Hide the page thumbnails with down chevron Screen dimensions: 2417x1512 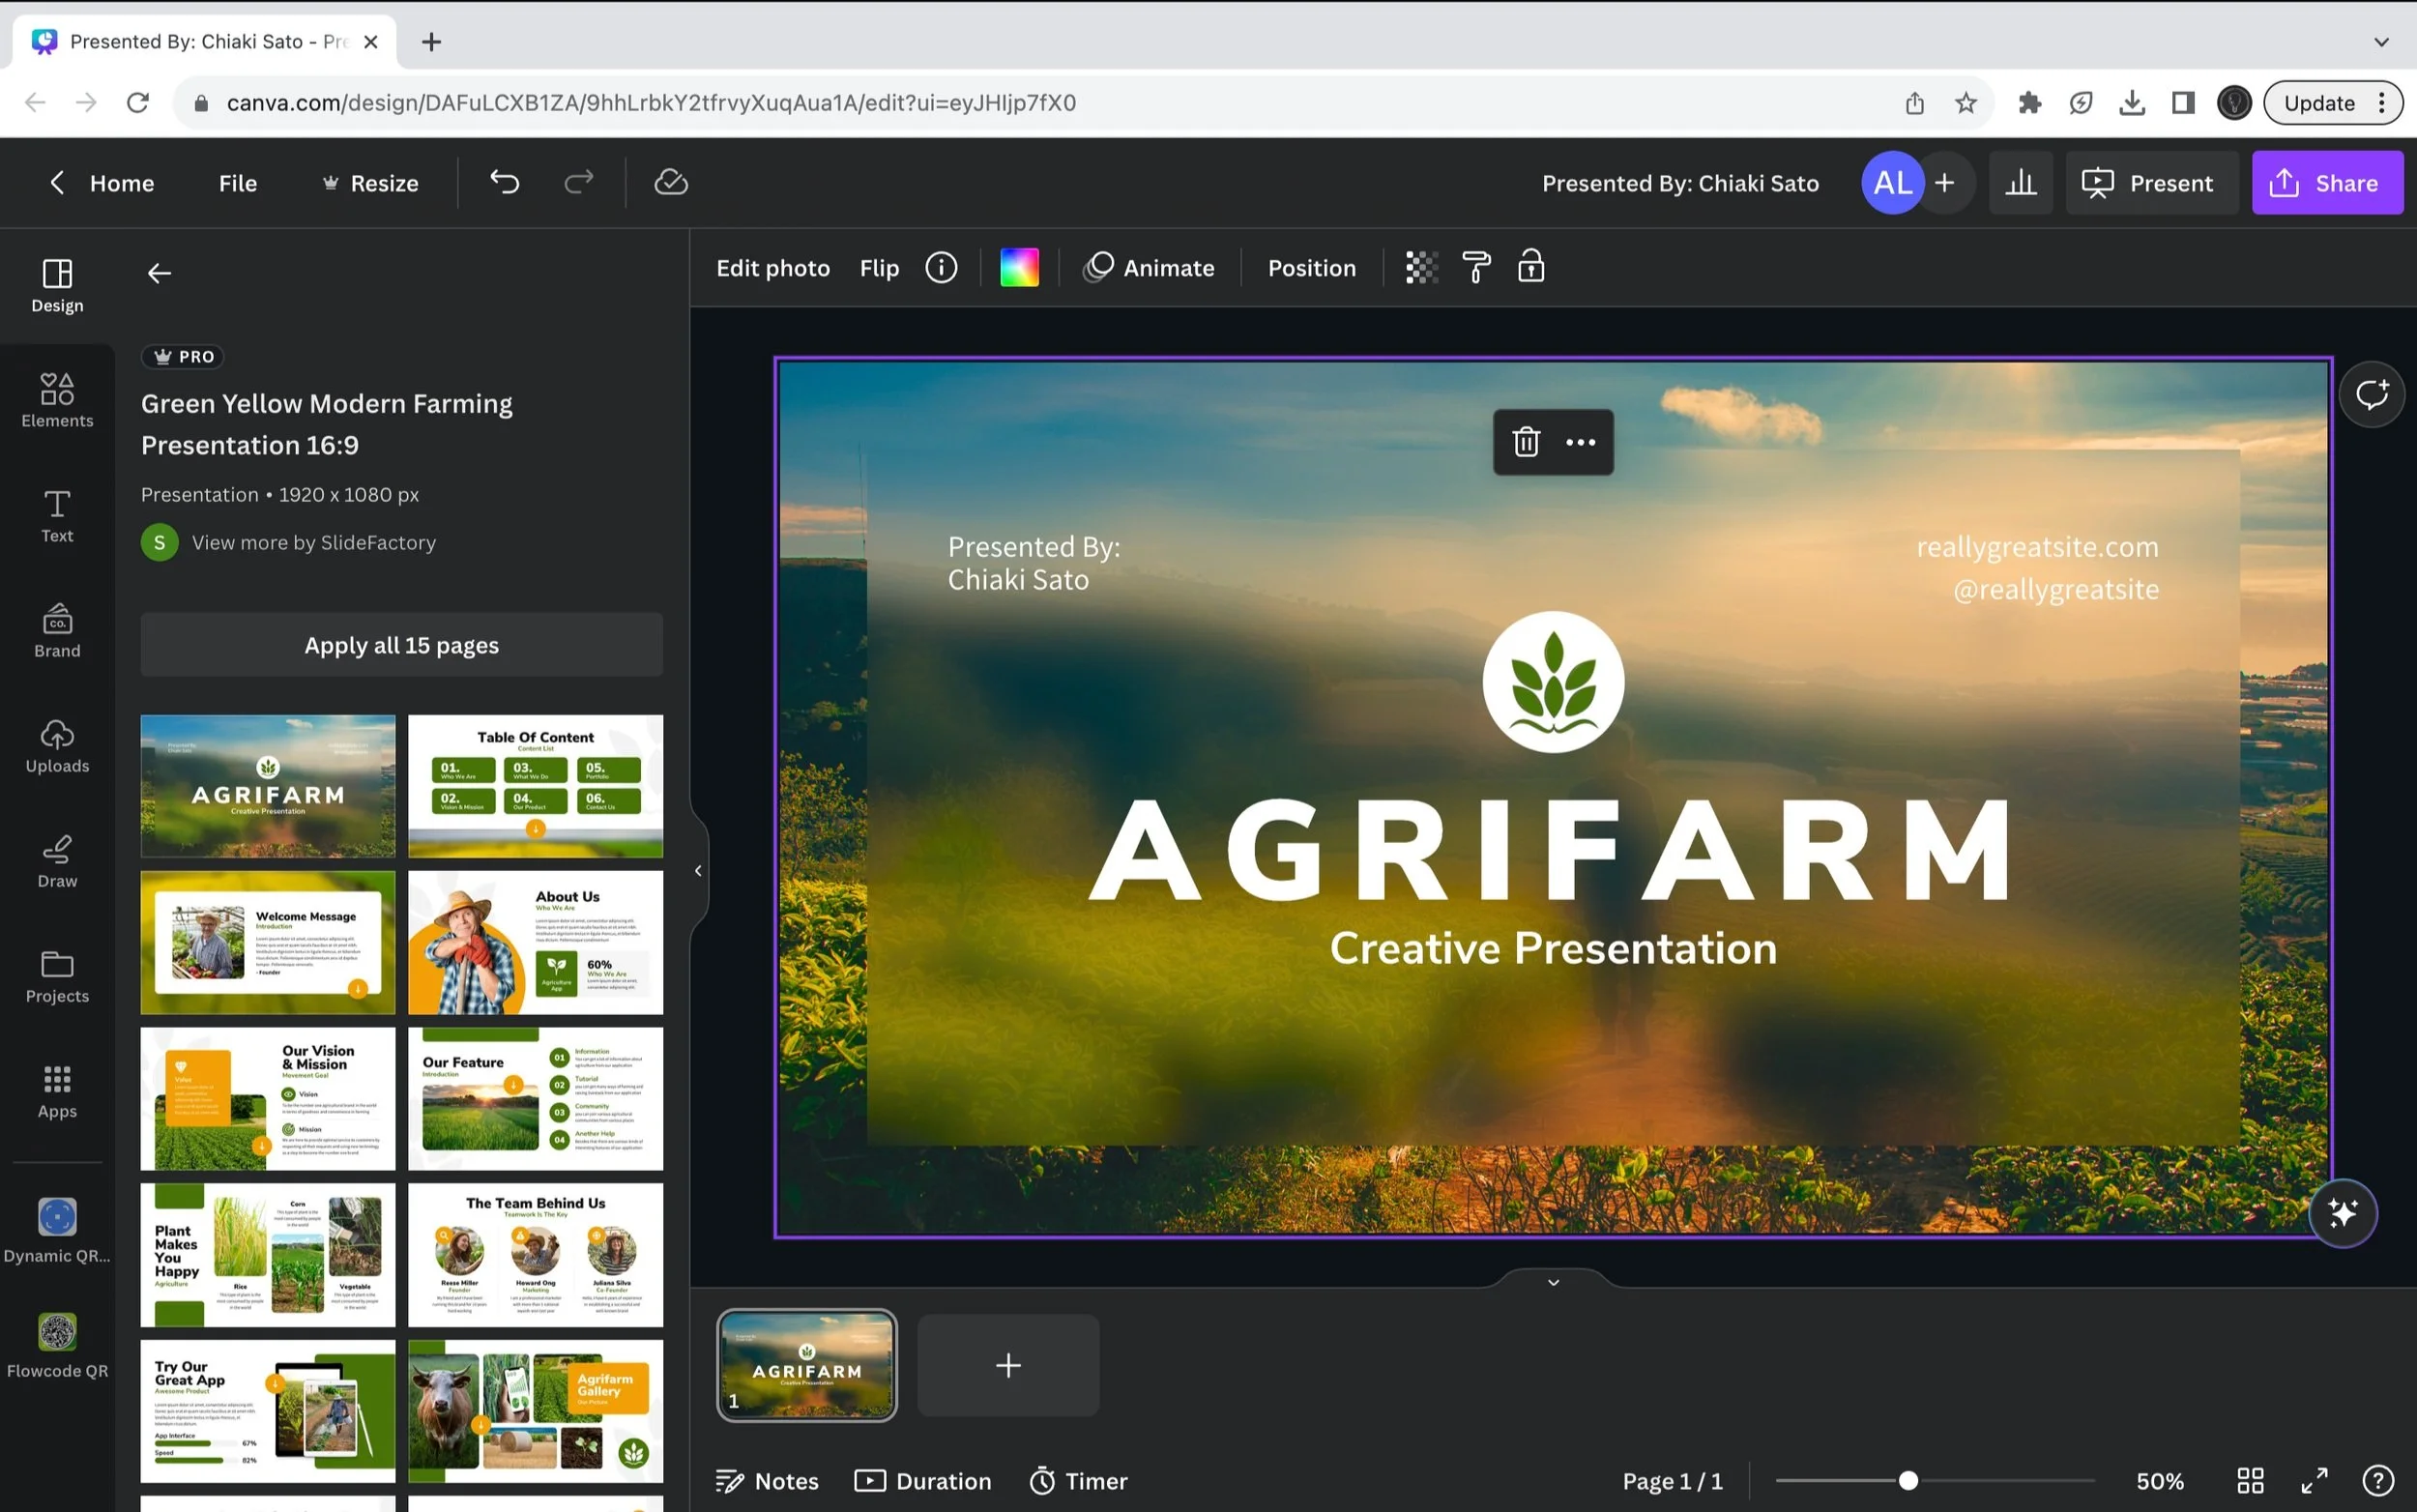pos(1553,1282)
